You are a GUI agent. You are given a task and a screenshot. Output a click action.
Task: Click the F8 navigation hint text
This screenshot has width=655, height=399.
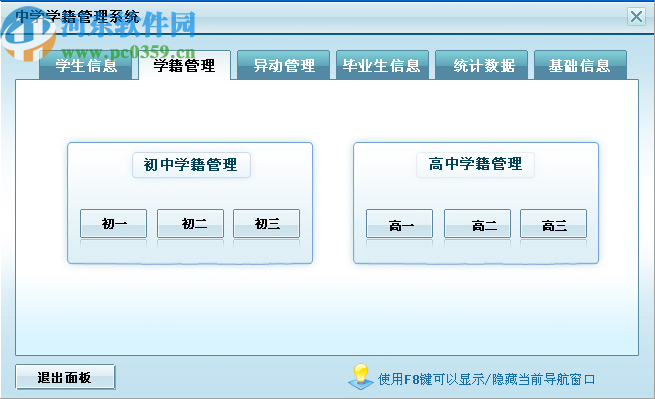(x=486, y=379)
